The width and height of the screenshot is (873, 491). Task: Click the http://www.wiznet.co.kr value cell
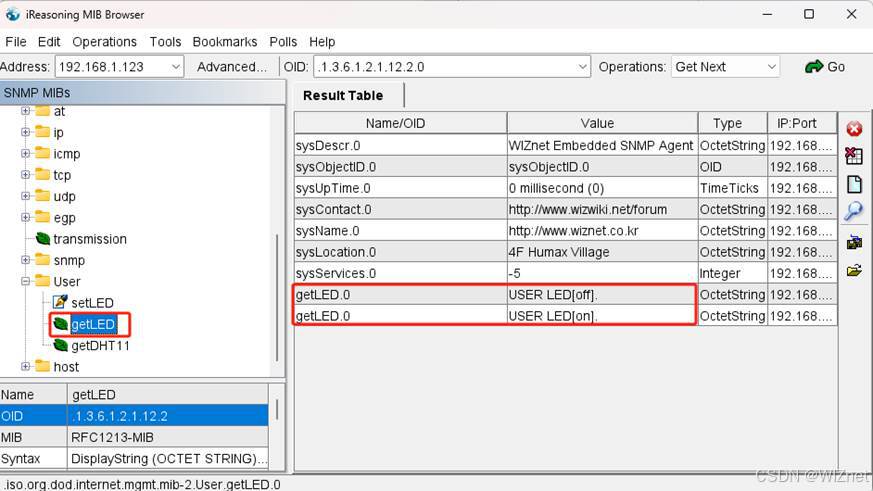pos(602,230)
